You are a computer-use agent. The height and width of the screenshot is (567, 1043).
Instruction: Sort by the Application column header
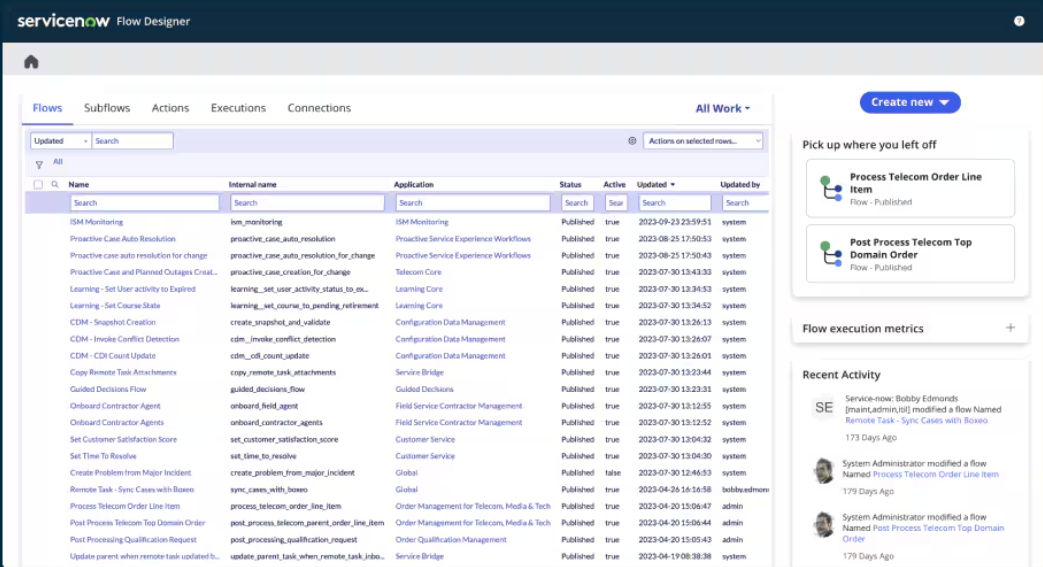pos(414,184)
